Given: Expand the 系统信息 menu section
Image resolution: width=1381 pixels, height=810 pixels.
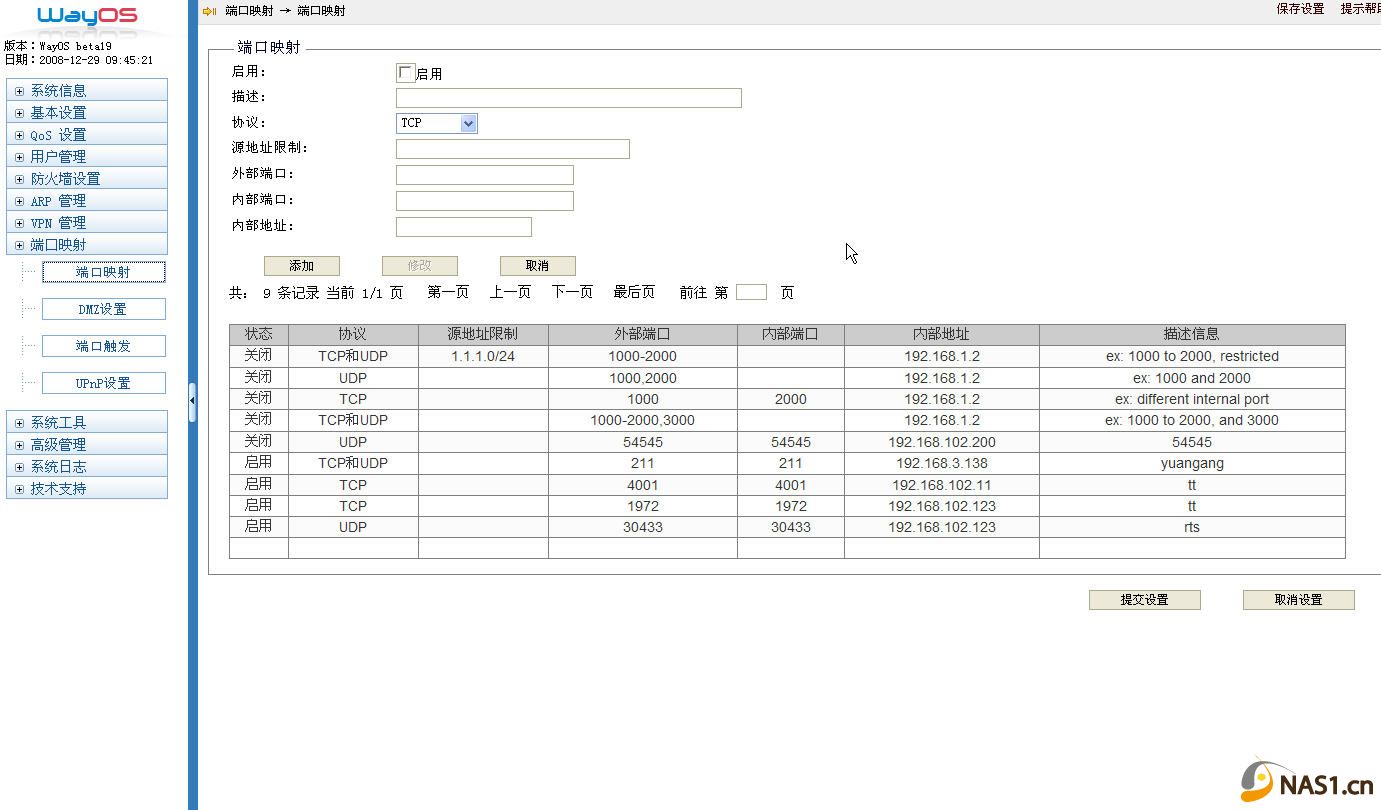Looking at the screenshot, I should coord(87,90).
